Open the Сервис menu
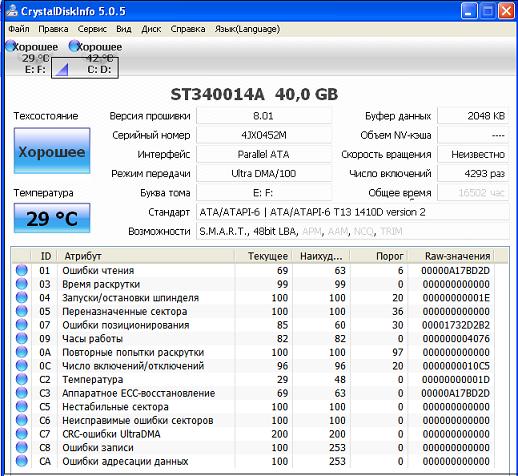The width and height of the screenshot is (518, 476). (92, 29)
